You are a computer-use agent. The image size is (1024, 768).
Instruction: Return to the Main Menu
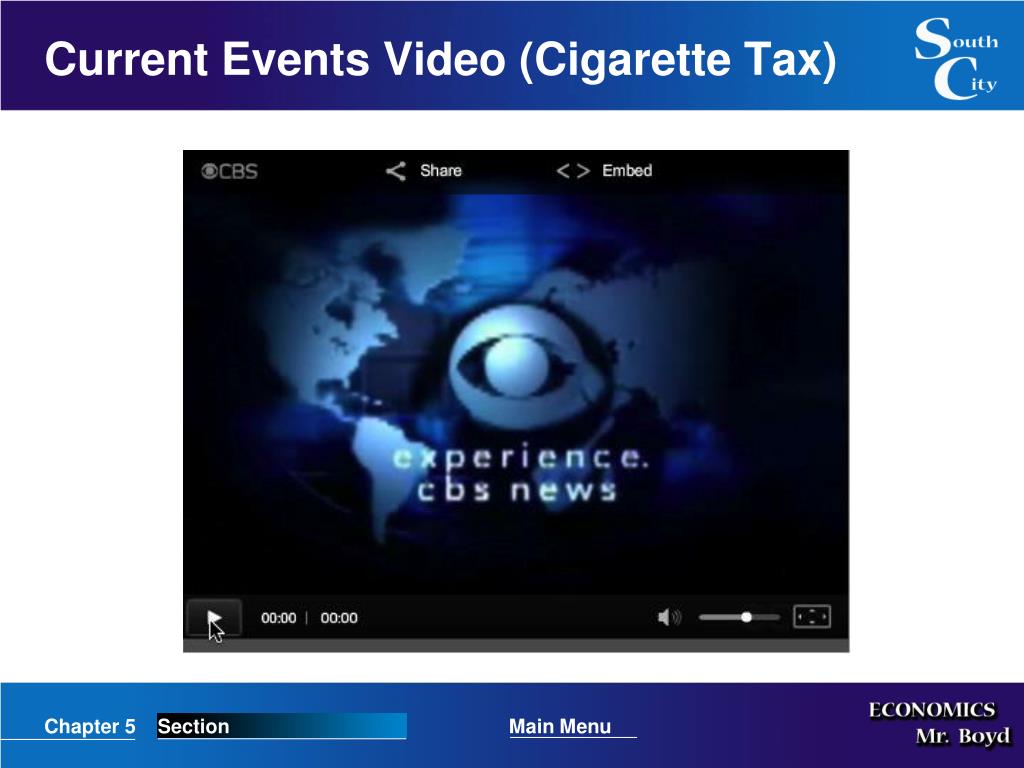pyautogui.click(x=560, y=726)
